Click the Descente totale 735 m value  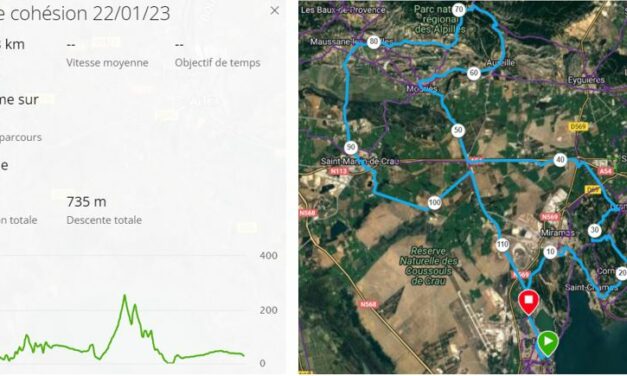tap(86, 202)
